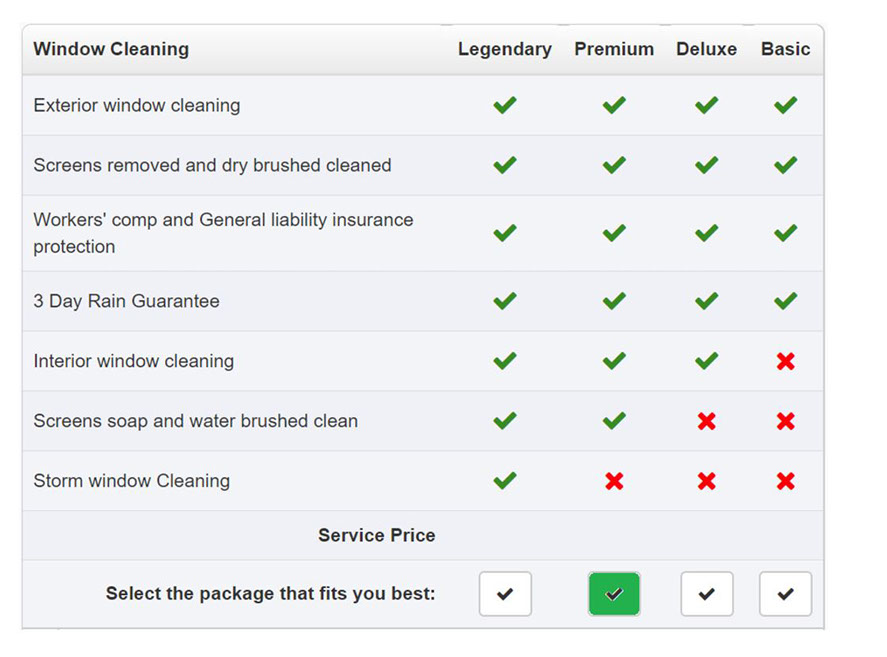Click the green check for Legendary storm window cleaning
This screenshot has height=657, width=887.
(505, 480)
